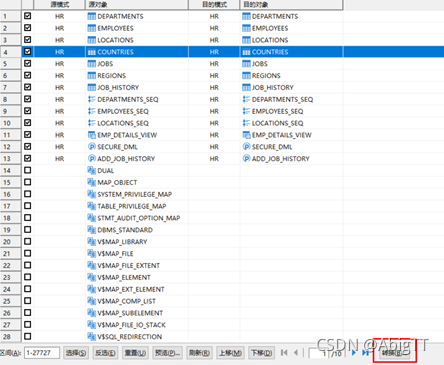The width and height of the screenshot is (444, 365).
Task: Click source schema HR in LOCATIONS row
Action: pos(59,40)
